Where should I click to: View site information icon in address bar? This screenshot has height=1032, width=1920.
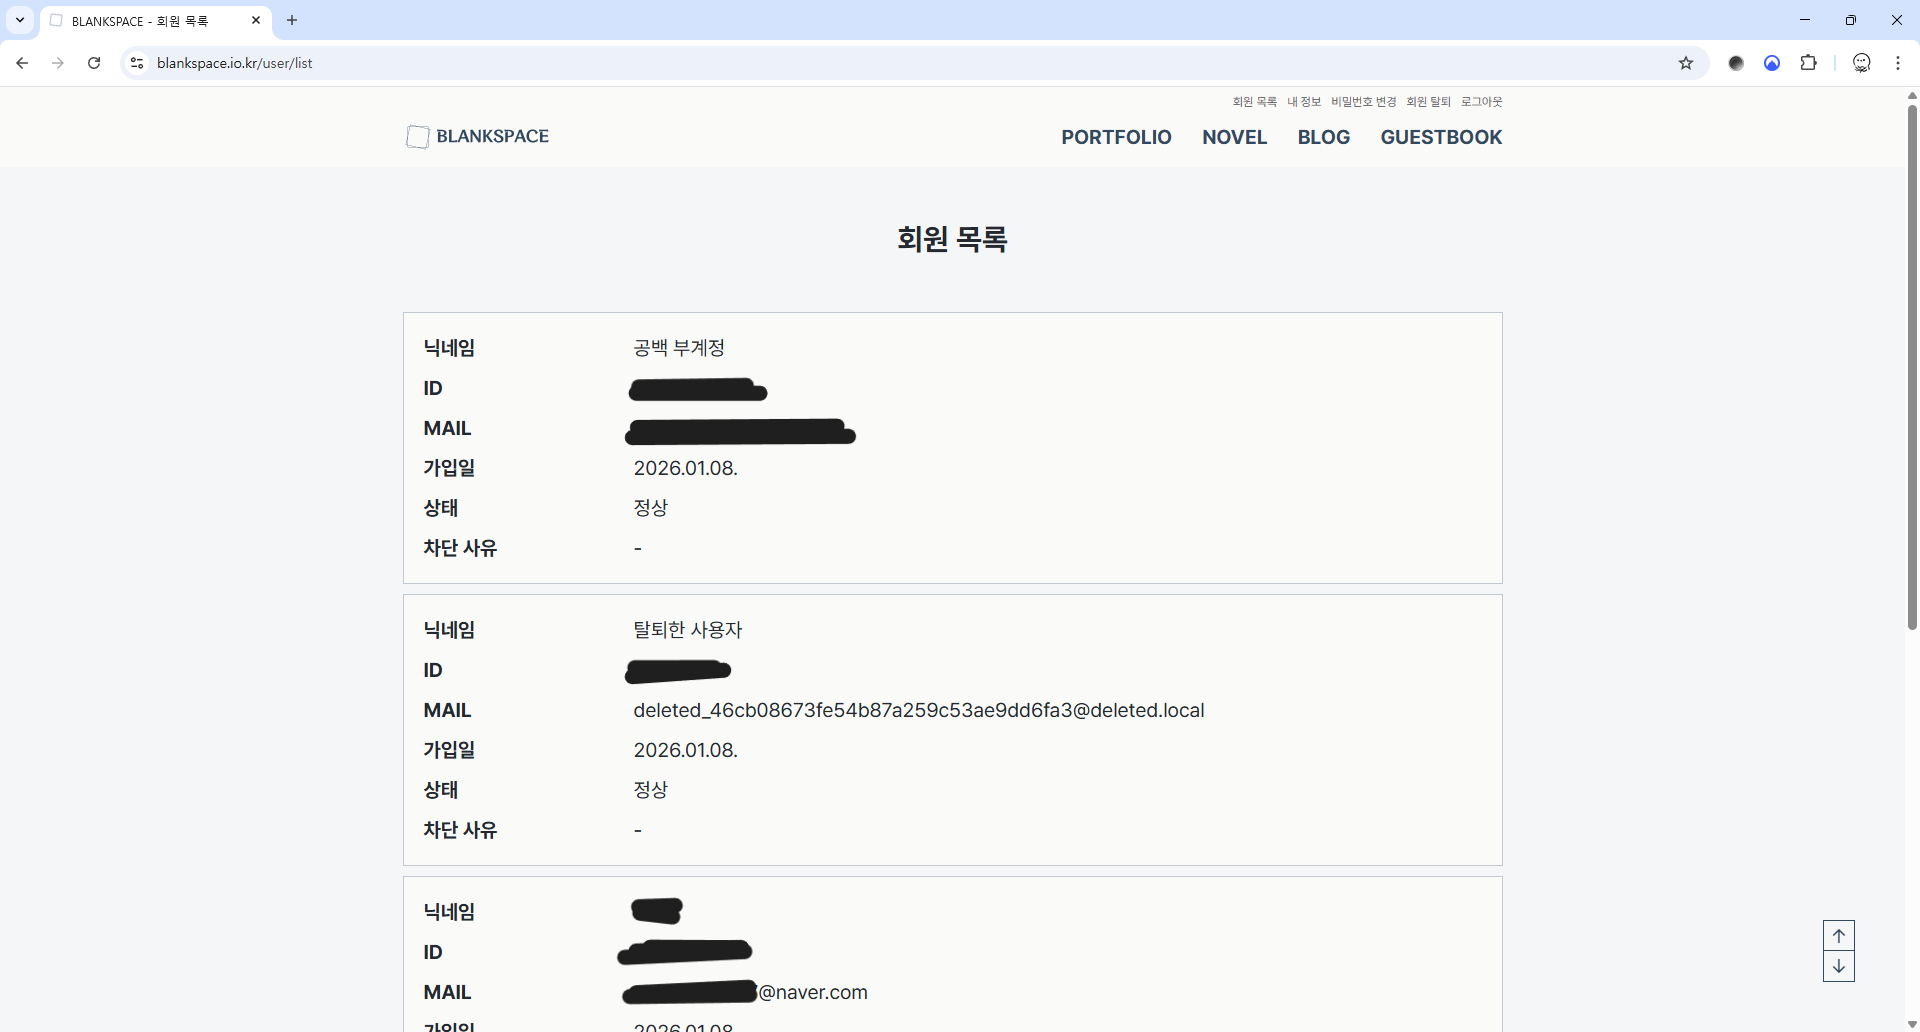point(137,63)
